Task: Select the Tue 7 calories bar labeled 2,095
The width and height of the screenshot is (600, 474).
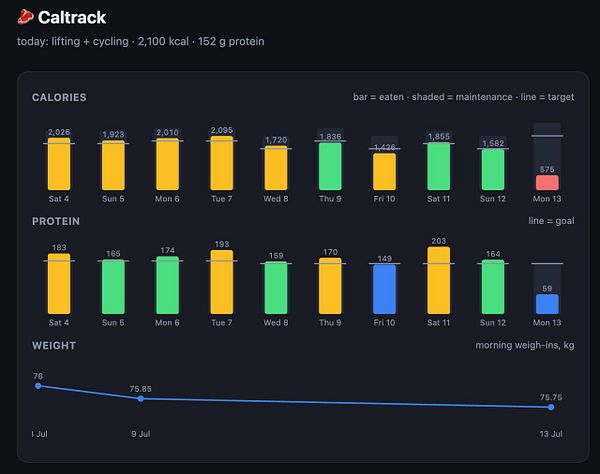Action: [222, 163]
